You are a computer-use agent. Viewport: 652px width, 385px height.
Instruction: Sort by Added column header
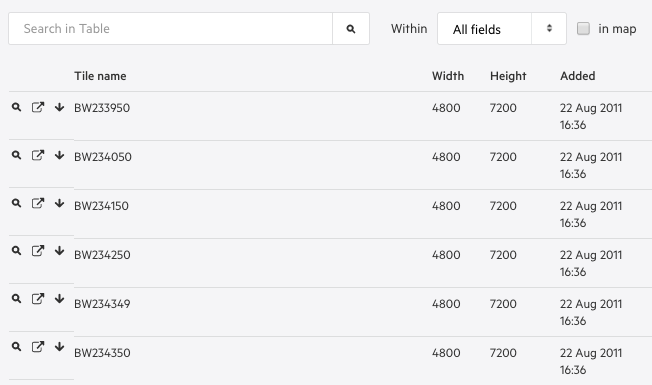pyautogui.click(x=578, y=76)
